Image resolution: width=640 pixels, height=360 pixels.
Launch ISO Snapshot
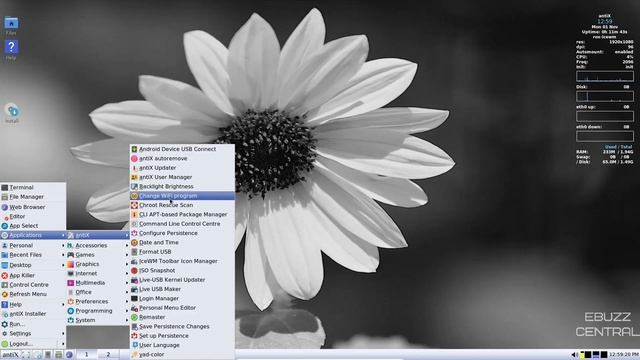182,271
